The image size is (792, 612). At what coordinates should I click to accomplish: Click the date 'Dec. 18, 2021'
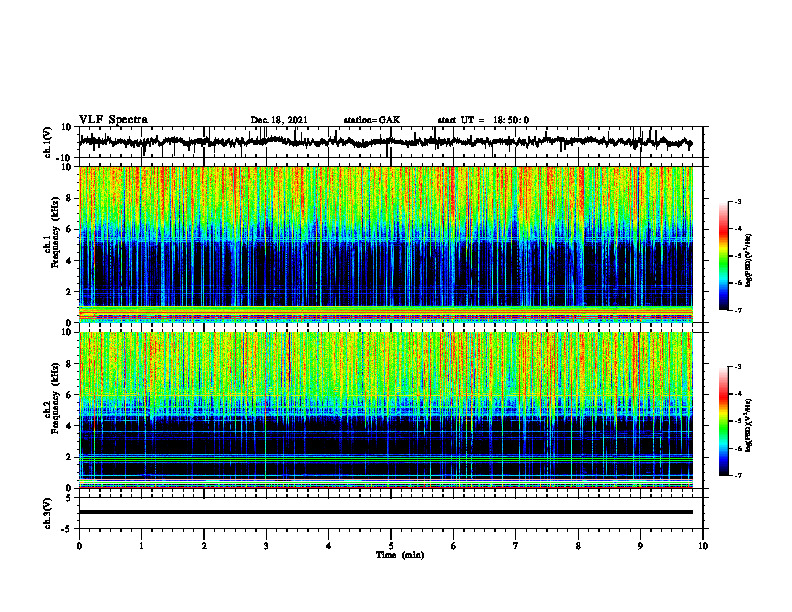coord(279,120)
